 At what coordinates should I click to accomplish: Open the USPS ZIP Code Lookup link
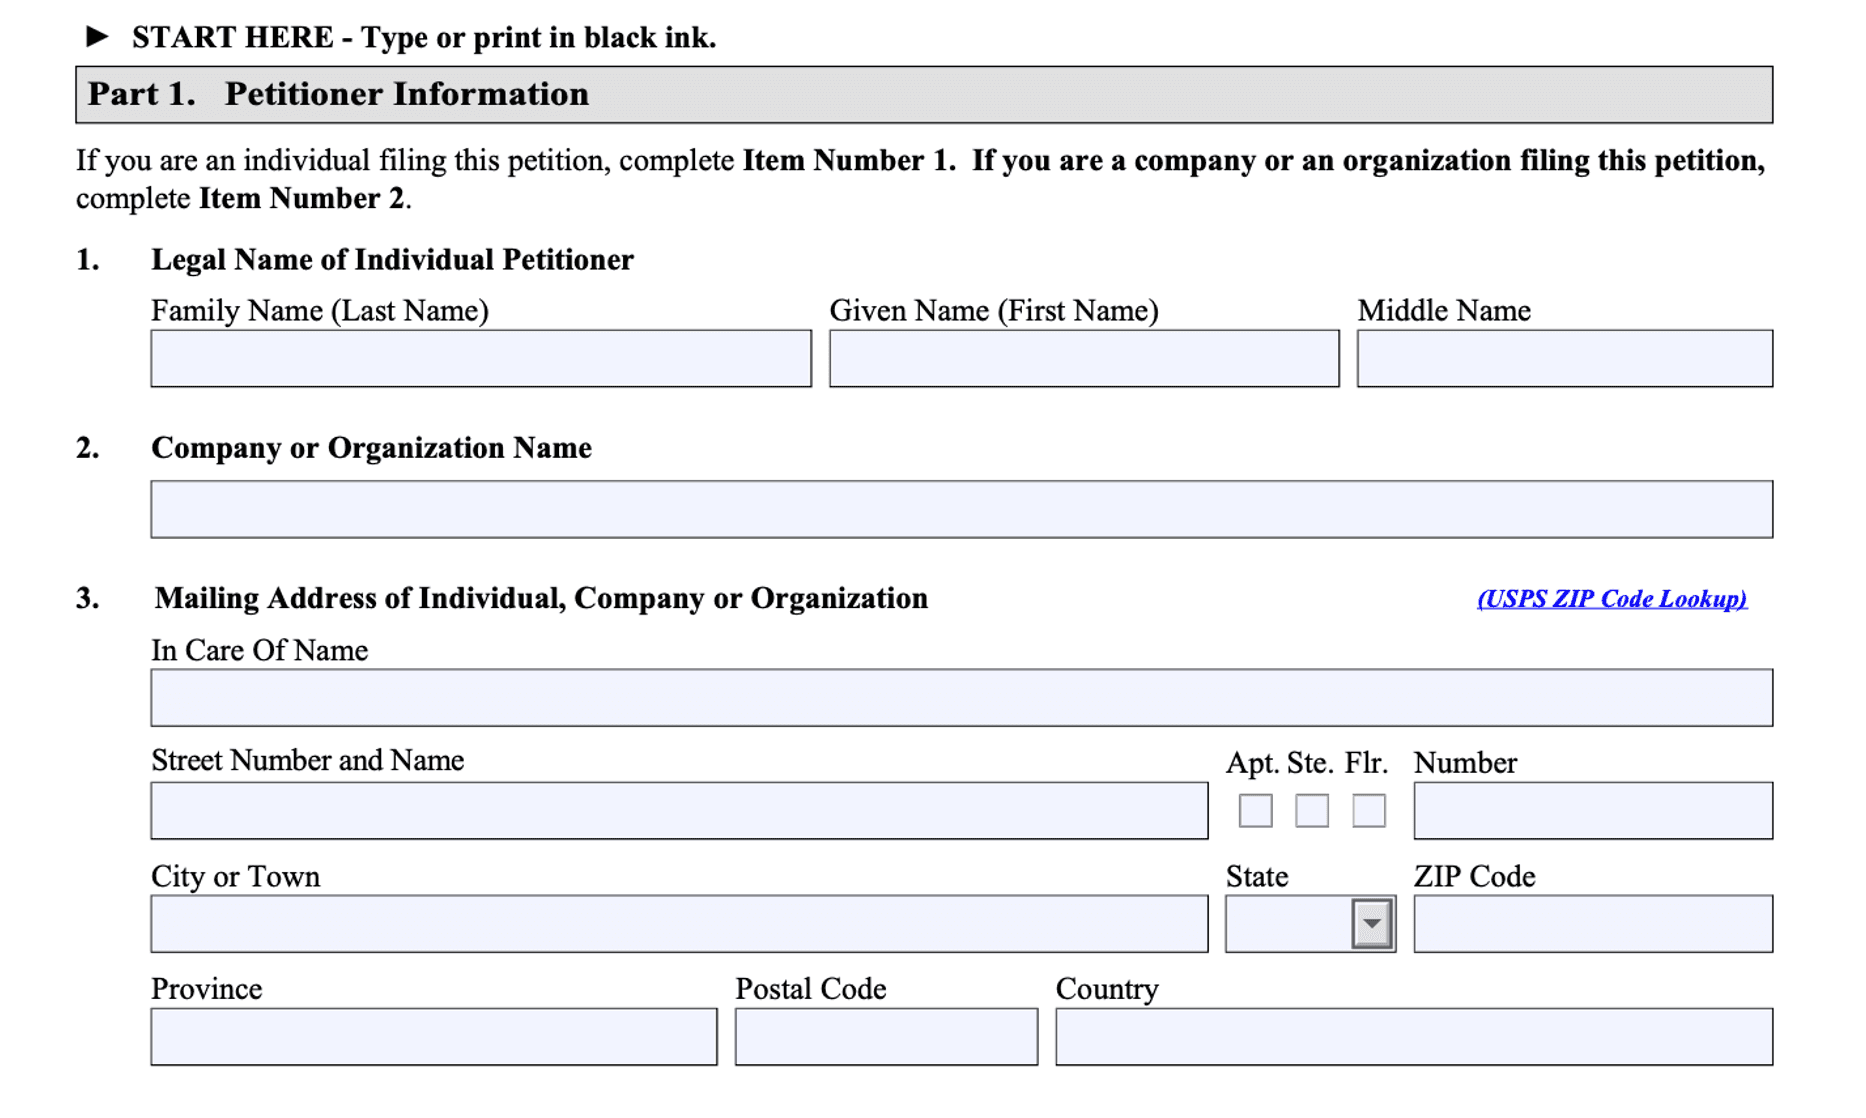[1612, 599]
